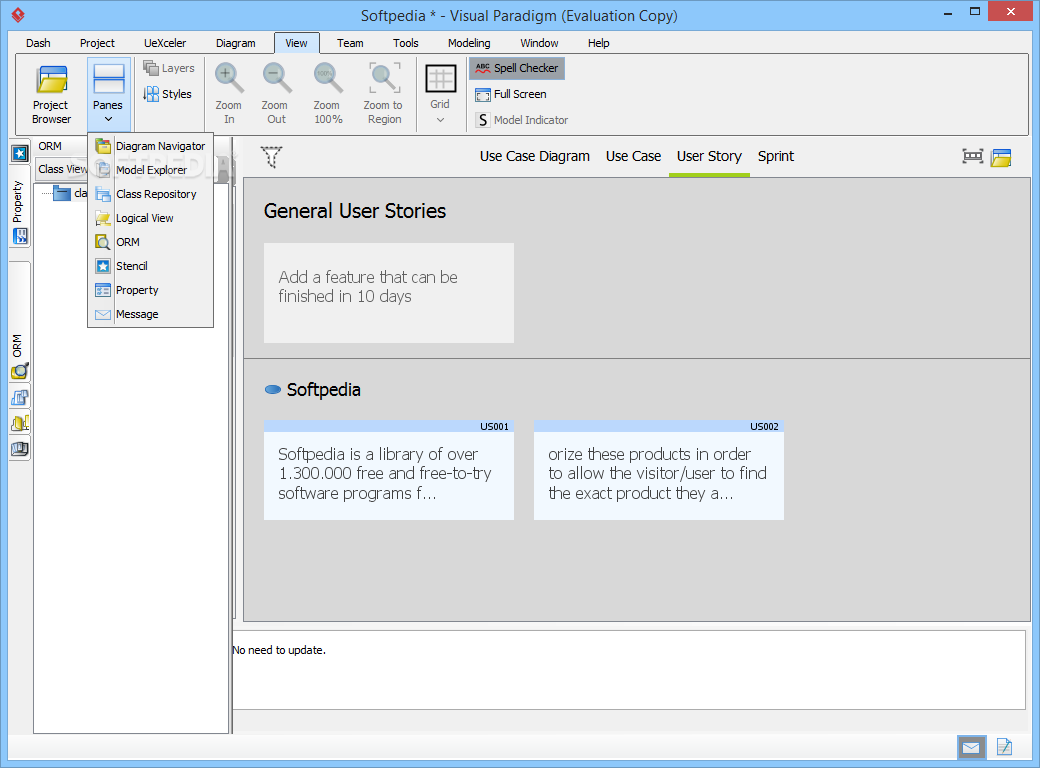This screenshot has width=1040, height=768.
Task: Open user story US002 card
Action: (659, 470)
